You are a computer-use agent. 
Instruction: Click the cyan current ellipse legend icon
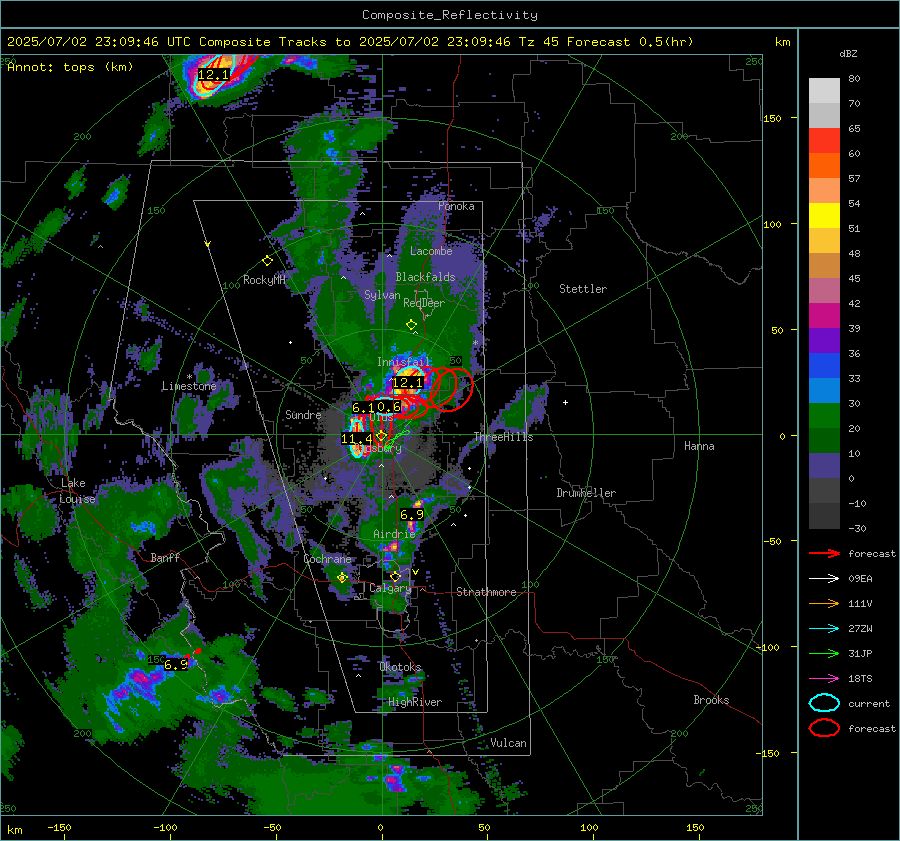[x=824, y=703]
